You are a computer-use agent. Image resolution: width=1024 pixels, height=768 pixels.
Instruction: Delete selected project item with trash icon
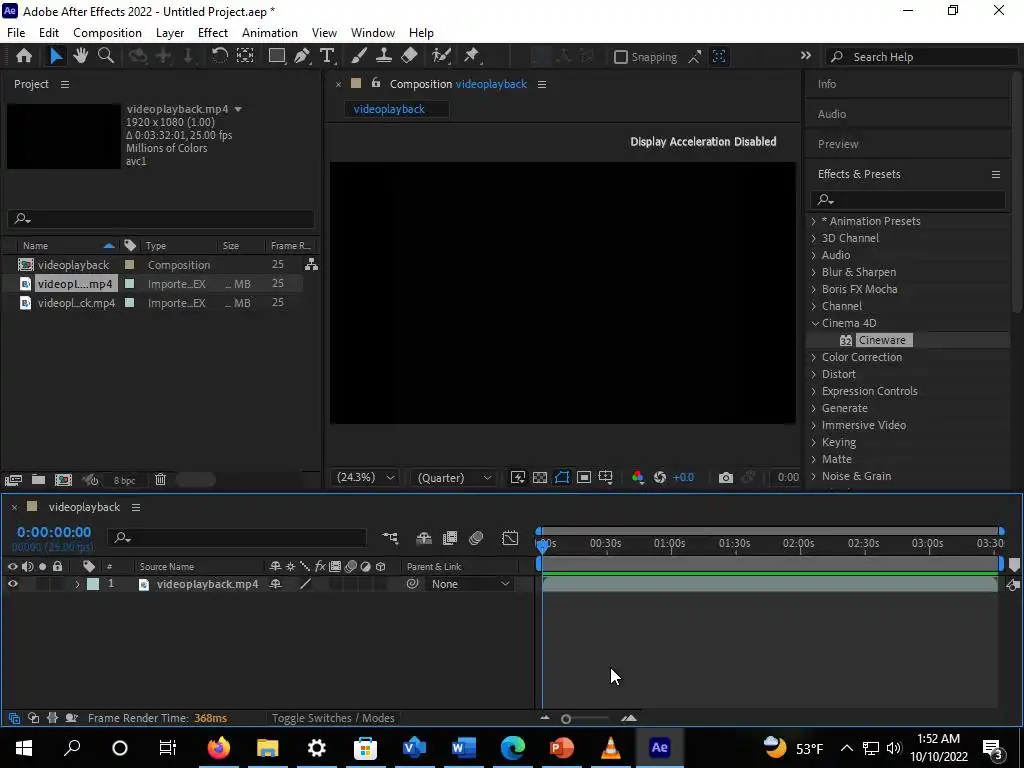click(x=160, y=480)
